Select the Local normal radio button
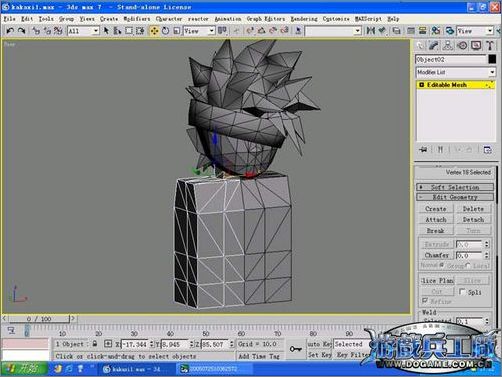Image resolution: width=502 pixels, height=377 pixels. pyautogui.click(x=468, y=265)
